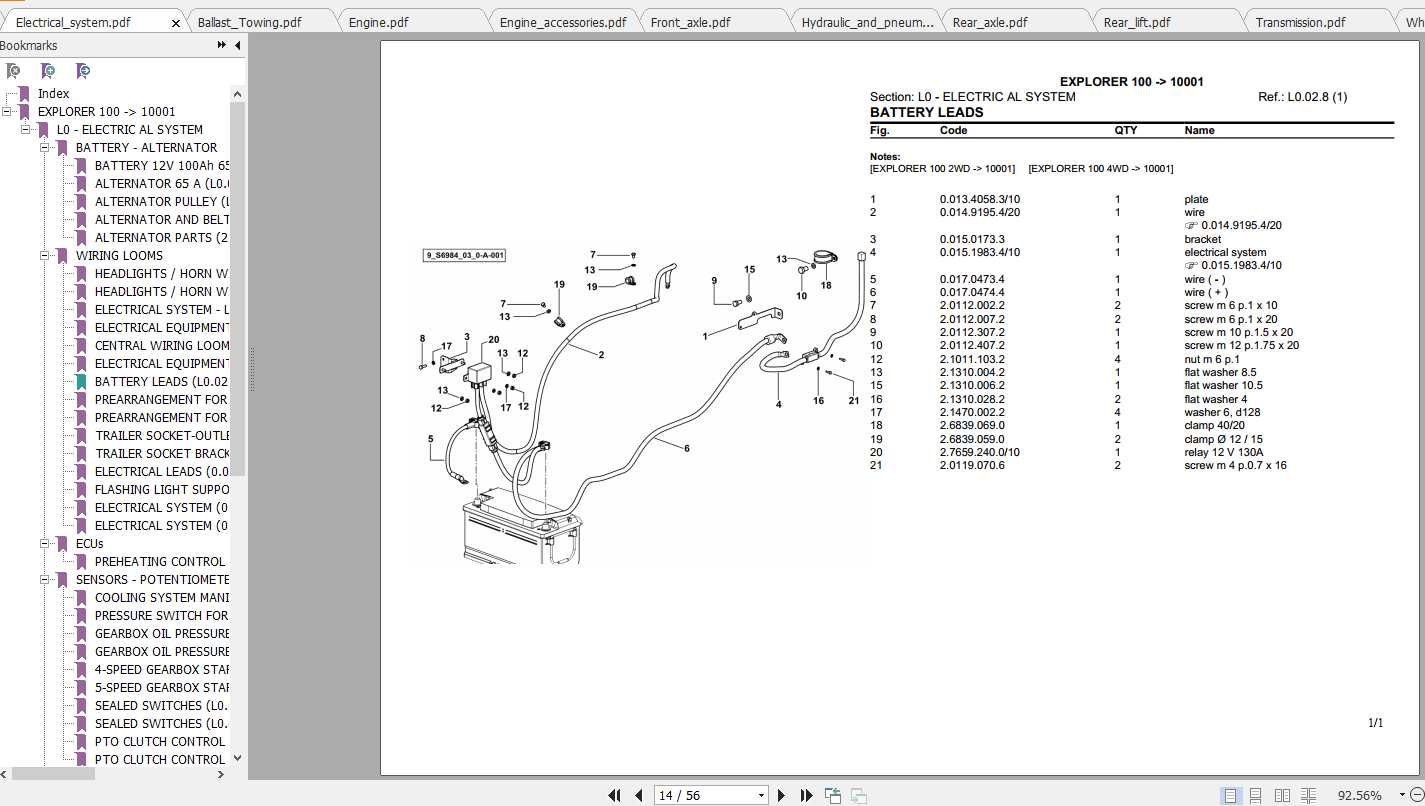The width and height of the screenshot is (1425, 806).
Task: Switch to the Rear_axle.pdf tab
Action: tap(990, 22)
